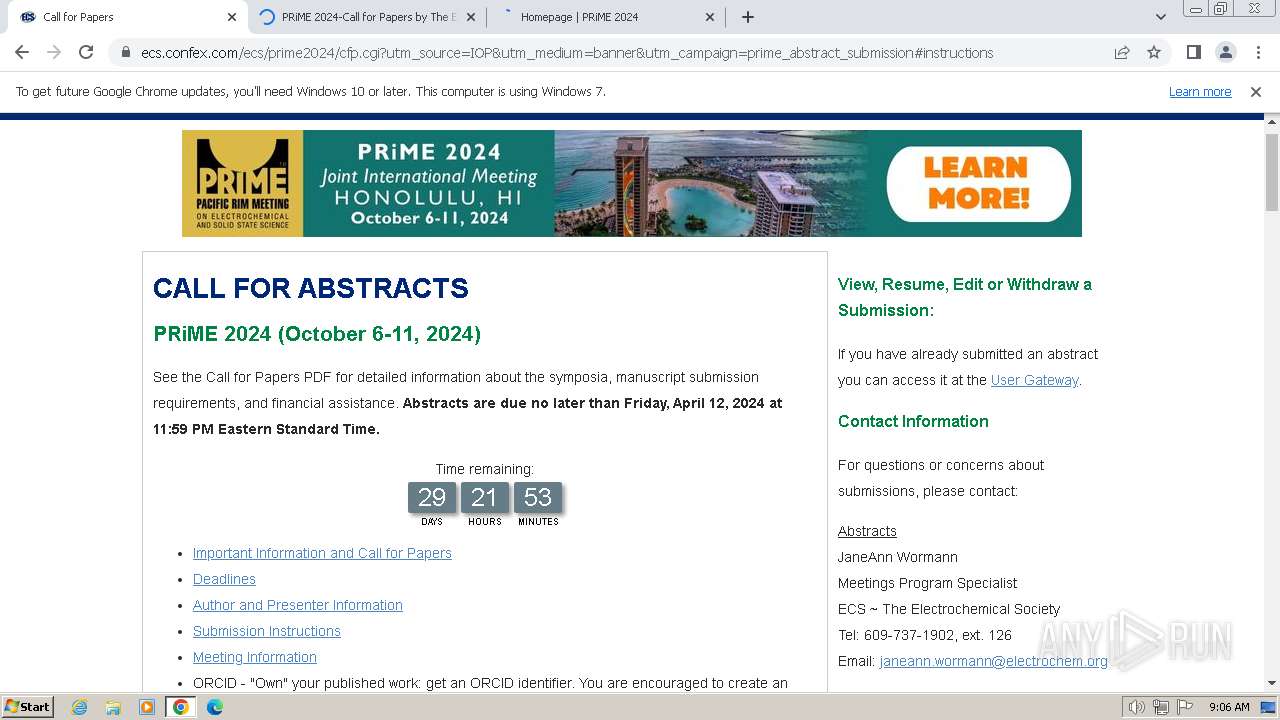The height and width of the screenshot is (720, 1280).
Task: Click the address bar URL field
Action: coord(567,53)
